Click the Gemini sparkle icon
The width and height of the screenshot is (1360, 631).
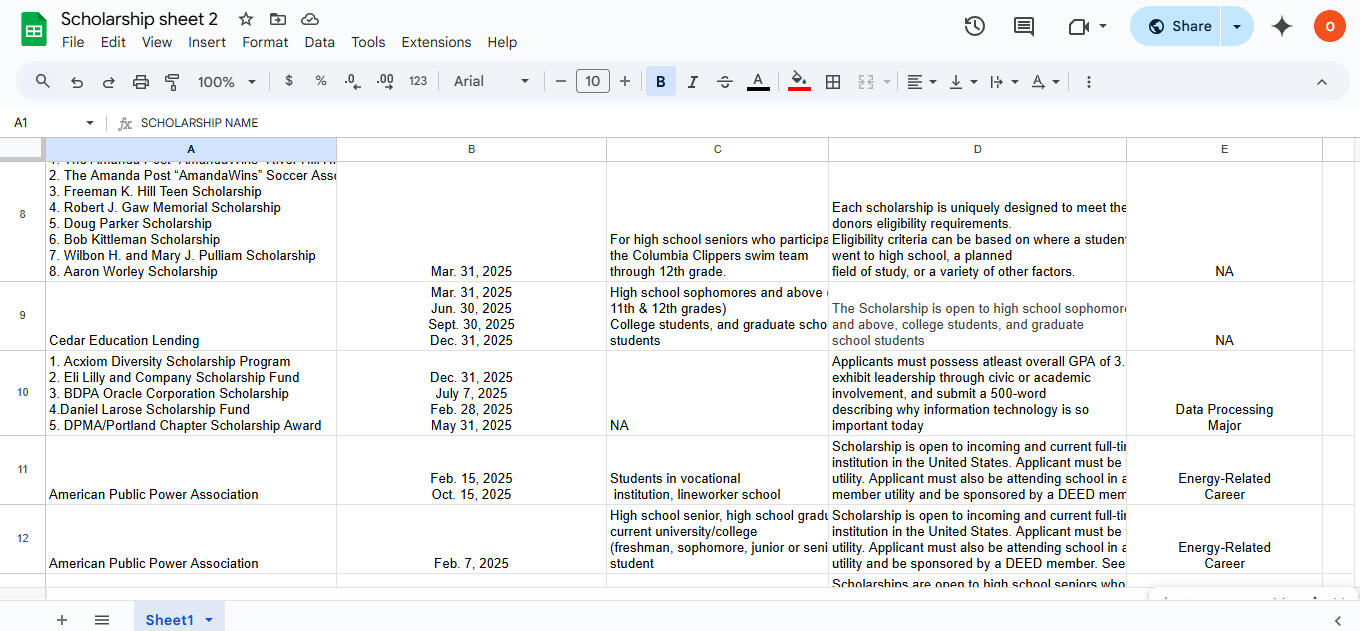1282,27
